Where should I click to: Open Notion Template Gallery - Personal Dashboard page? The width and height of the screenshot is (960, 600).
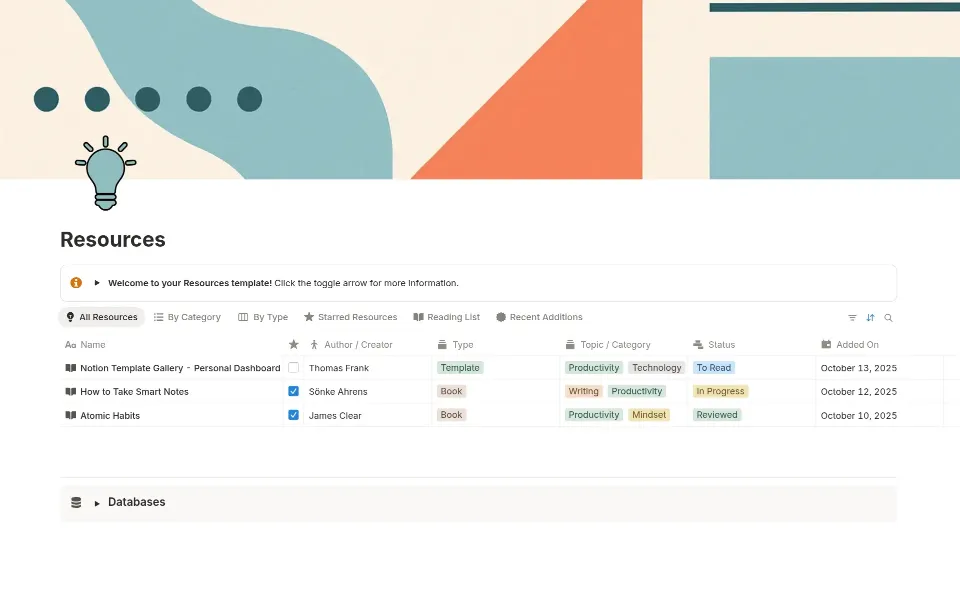coord(180,368)
